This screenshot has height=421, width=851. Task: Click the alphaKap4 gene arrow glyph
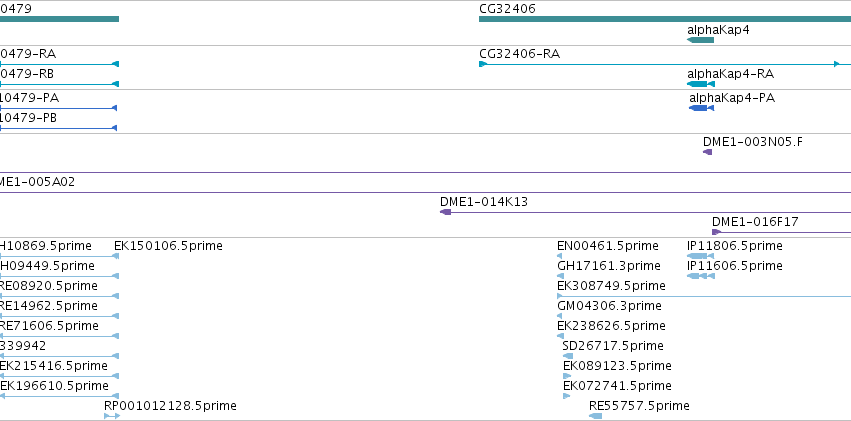pyautogui.click(x=700, y=40)
